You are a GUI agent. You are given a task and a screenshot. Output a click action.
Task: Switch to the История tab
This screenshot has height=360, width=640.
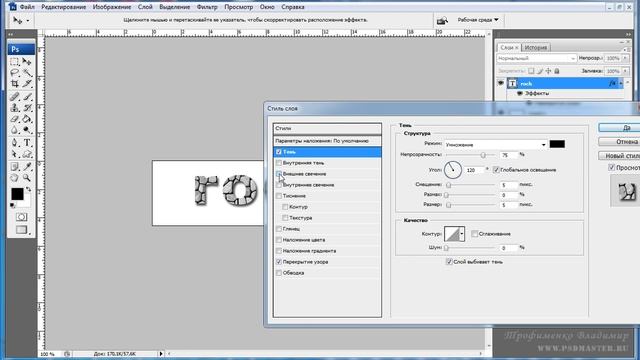(x=536, y=47)
